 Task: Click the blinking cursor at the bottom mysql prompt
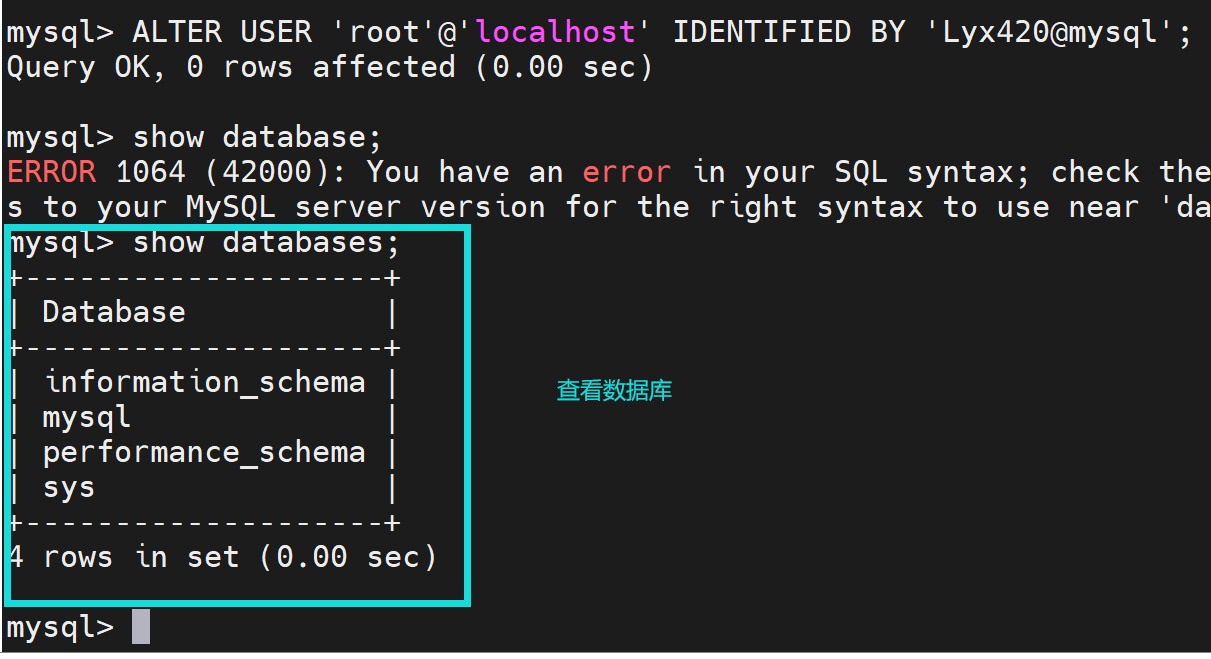click(x=141, y=627)
